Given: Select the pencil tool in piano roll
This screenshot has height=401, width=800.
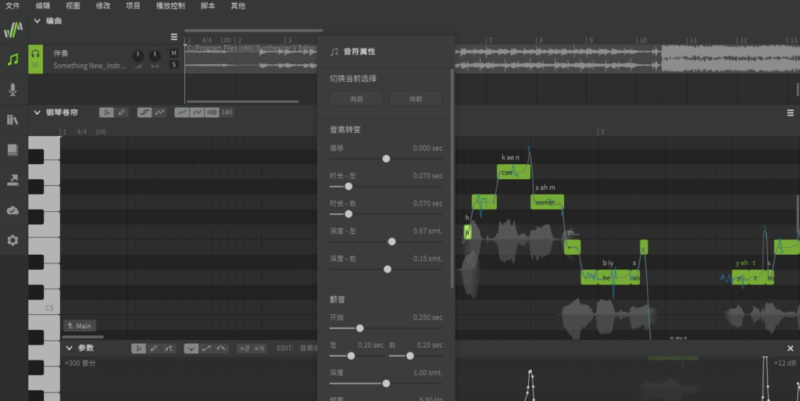Looking at the screenshot, I should 122,112.
